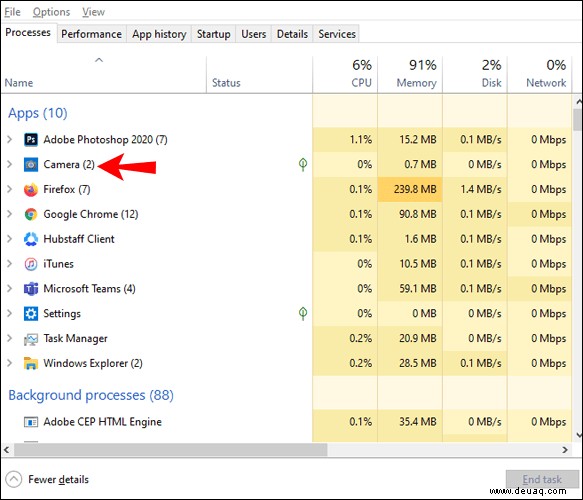Click the vertical scrollbar down arrow

[578, 434]
